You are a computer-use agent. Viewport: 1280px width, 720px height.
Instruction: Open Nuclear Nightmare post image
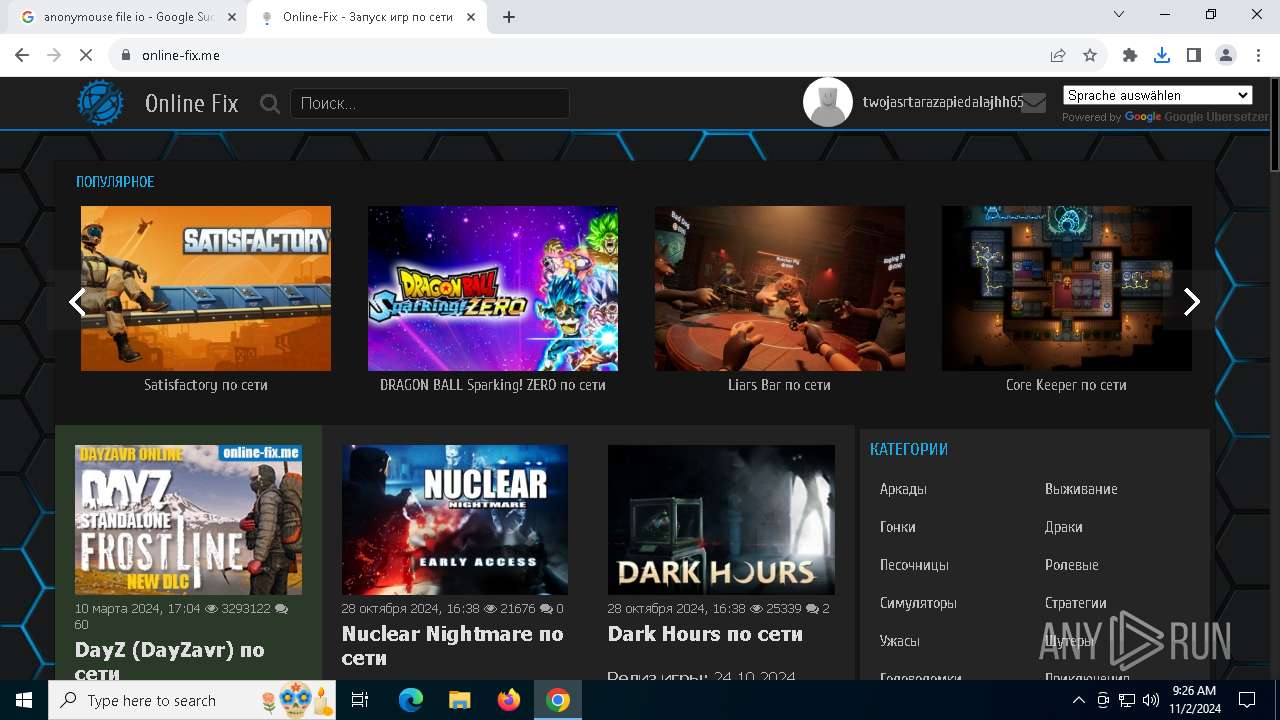point(455,520)
